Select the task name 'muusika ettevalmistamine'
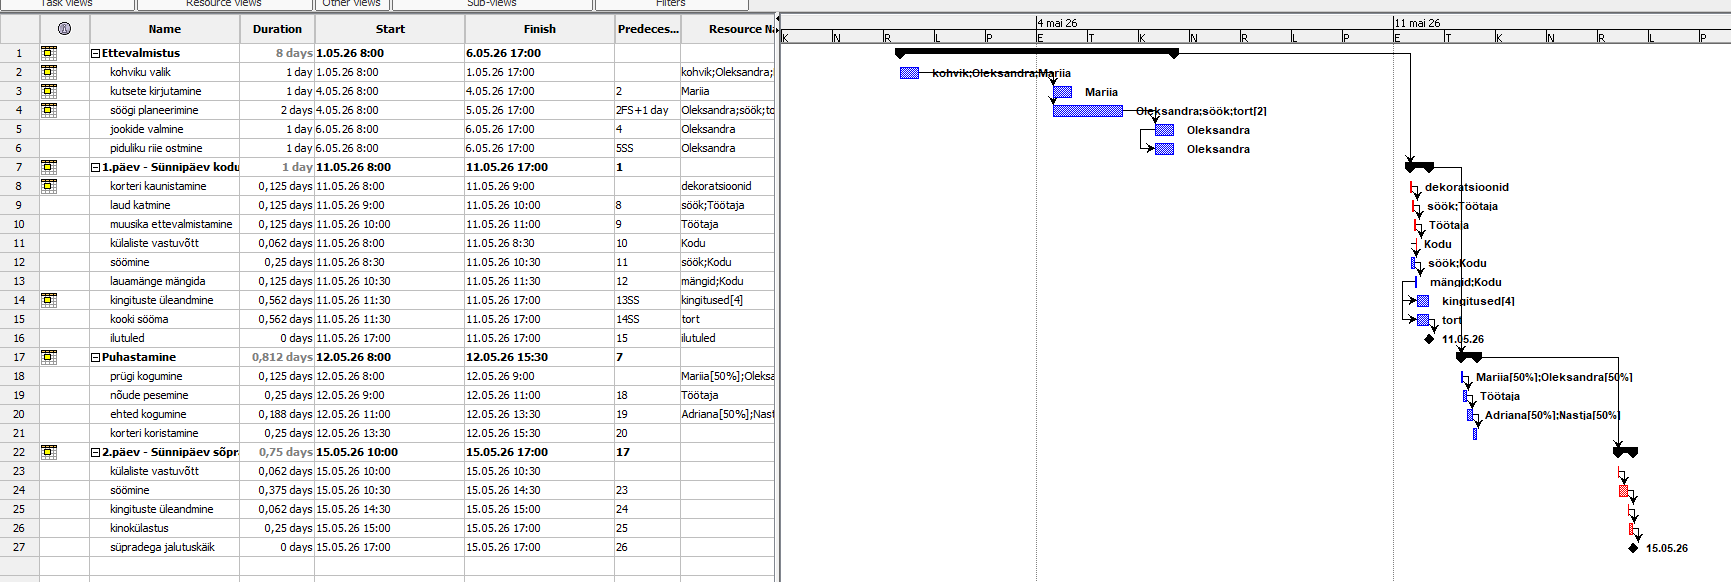This screenshot has height=582, width=1731. 171,224
